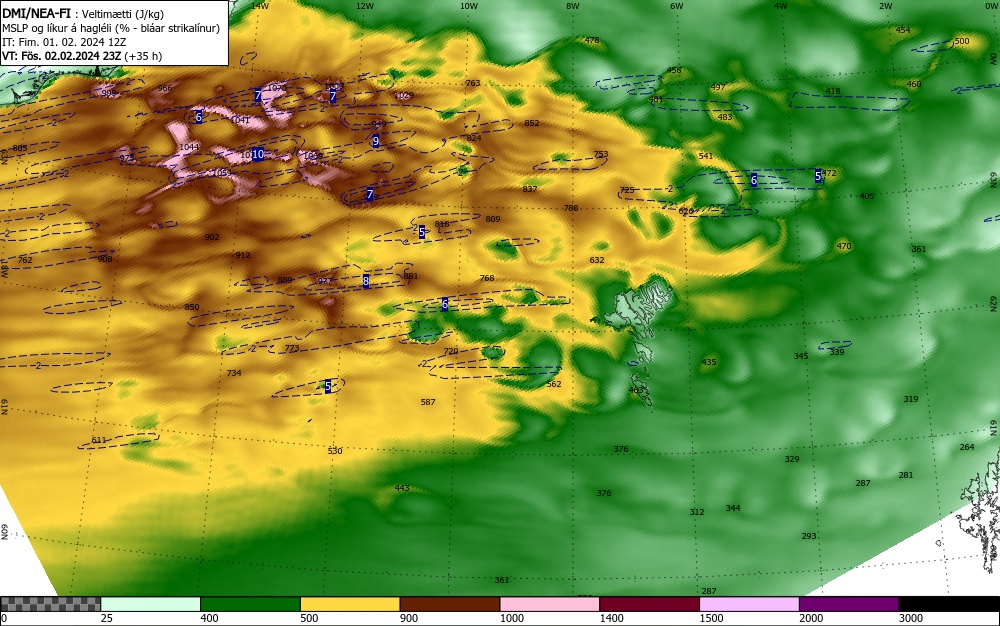Click the 8W longitude label
Image resolution: width=1000 pixels, height=626 pixels.
tap(573, 6)
